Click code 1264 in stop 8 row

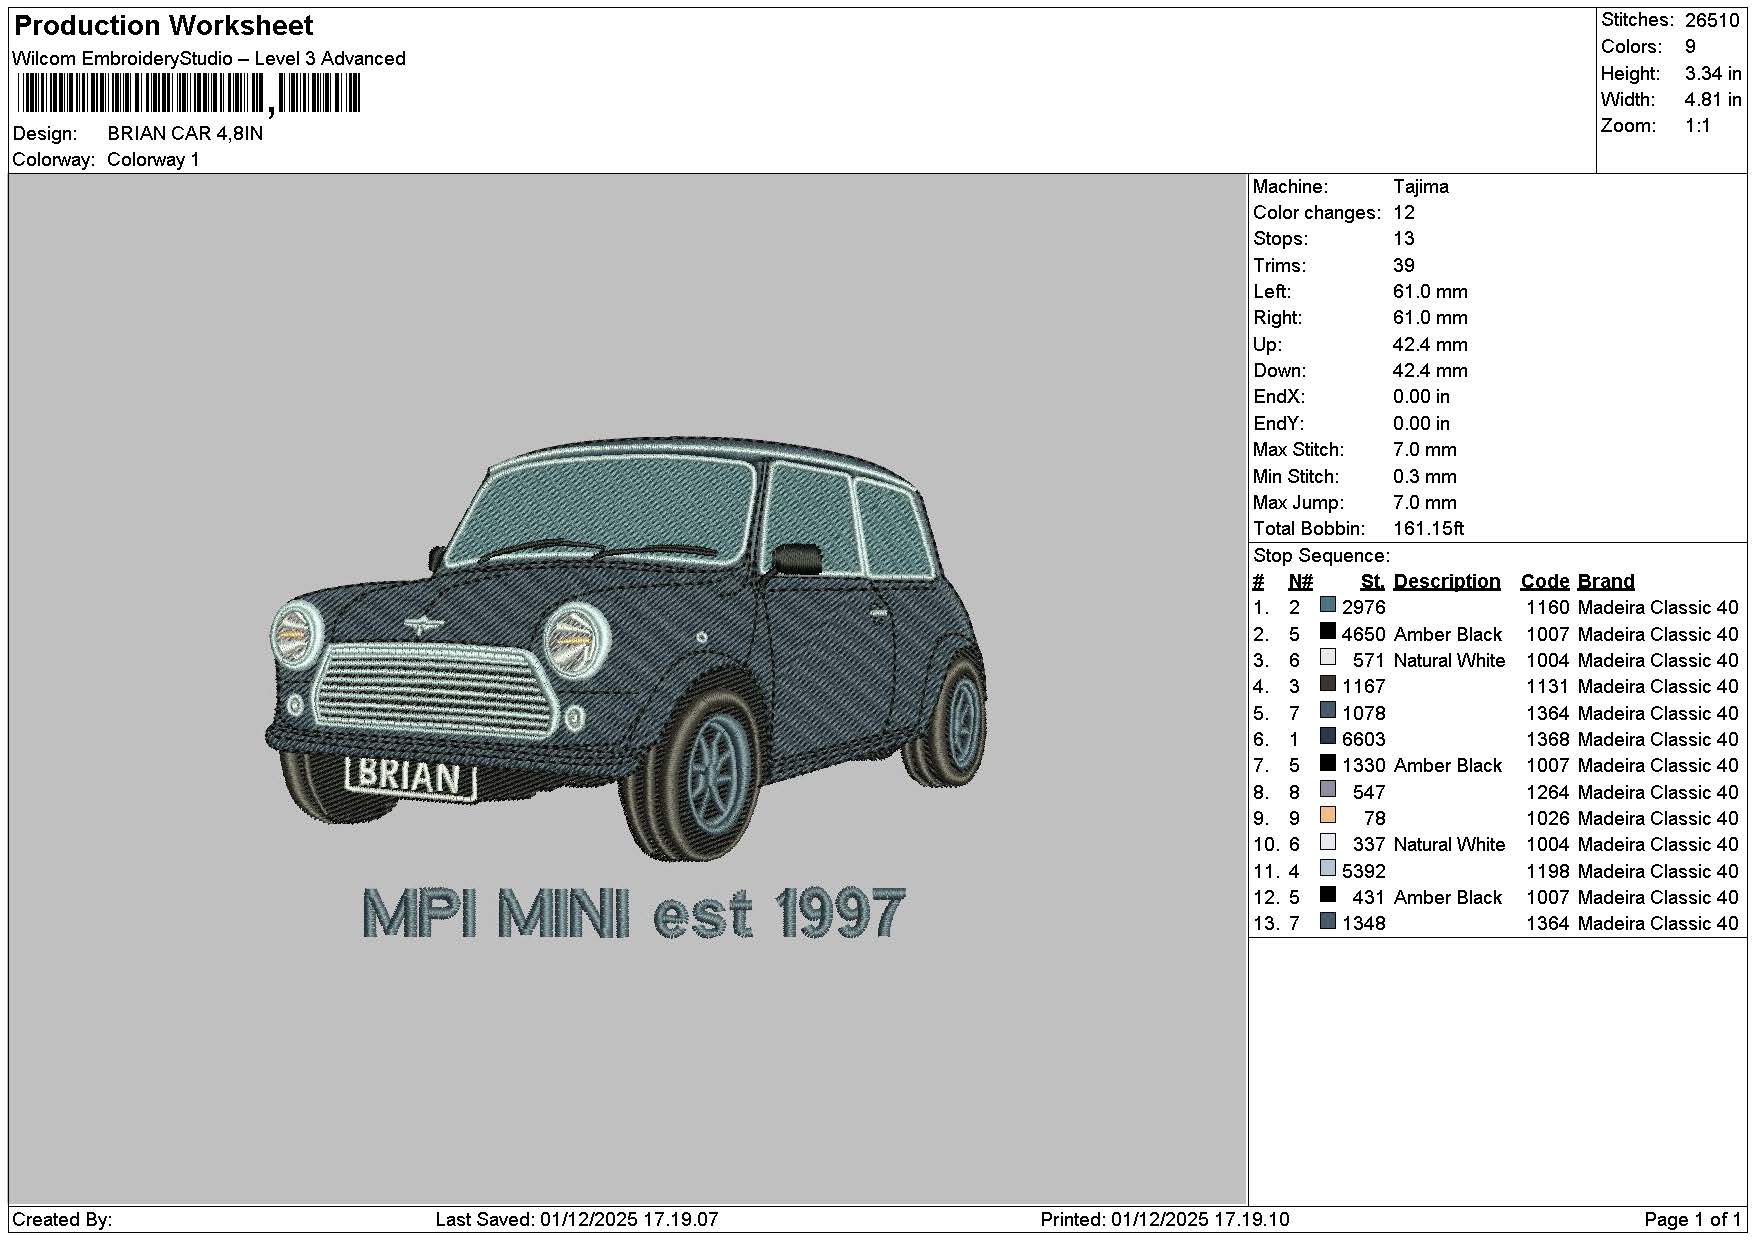(1547, 792)
